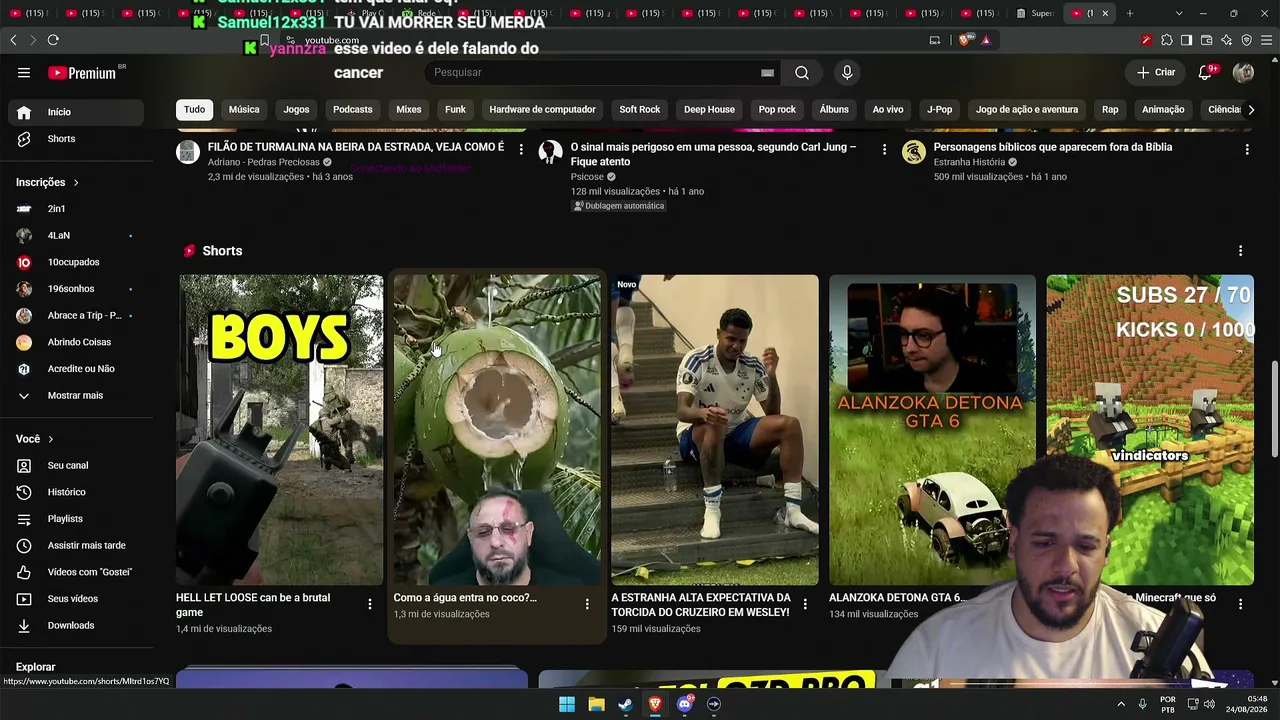
Task: Toggle the Brave sidebar panel
Action: [x=1187, y=40]
